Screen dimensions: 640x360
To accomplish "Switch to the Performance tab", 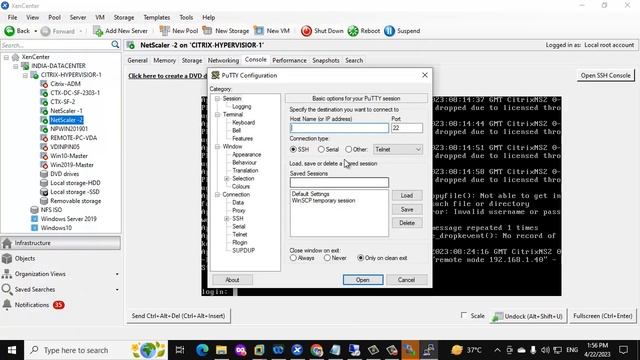I will pos(289,60).
